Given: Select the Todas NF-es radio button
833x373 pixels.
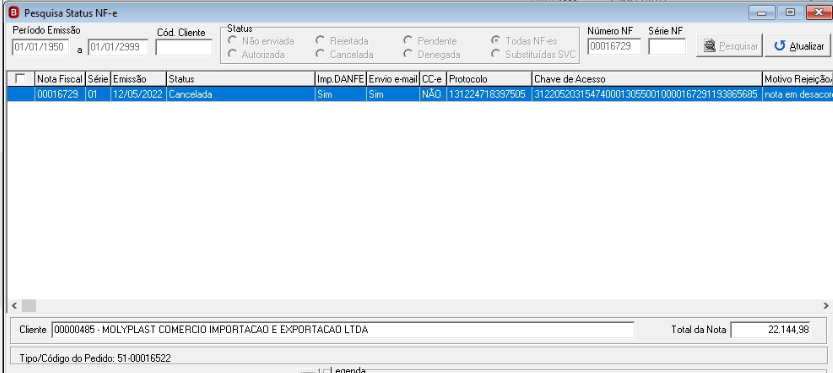Looking at the screenshot, I should click(496, 40).
